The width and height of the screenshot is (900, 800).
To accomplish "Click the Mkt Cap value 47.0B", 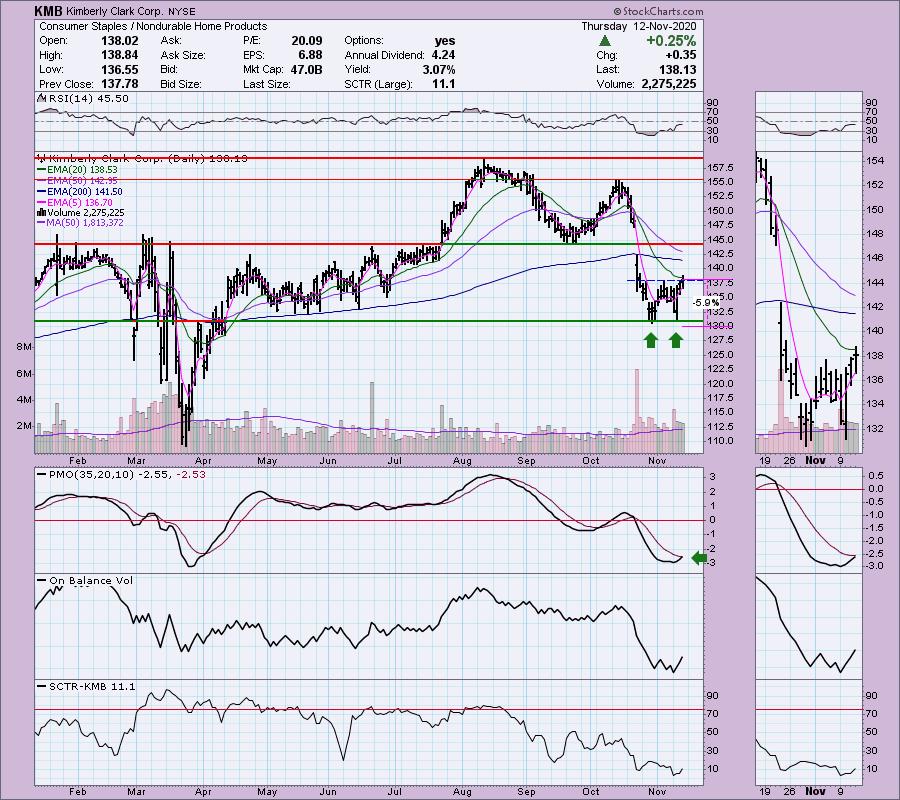I will [x=307, y=69].
